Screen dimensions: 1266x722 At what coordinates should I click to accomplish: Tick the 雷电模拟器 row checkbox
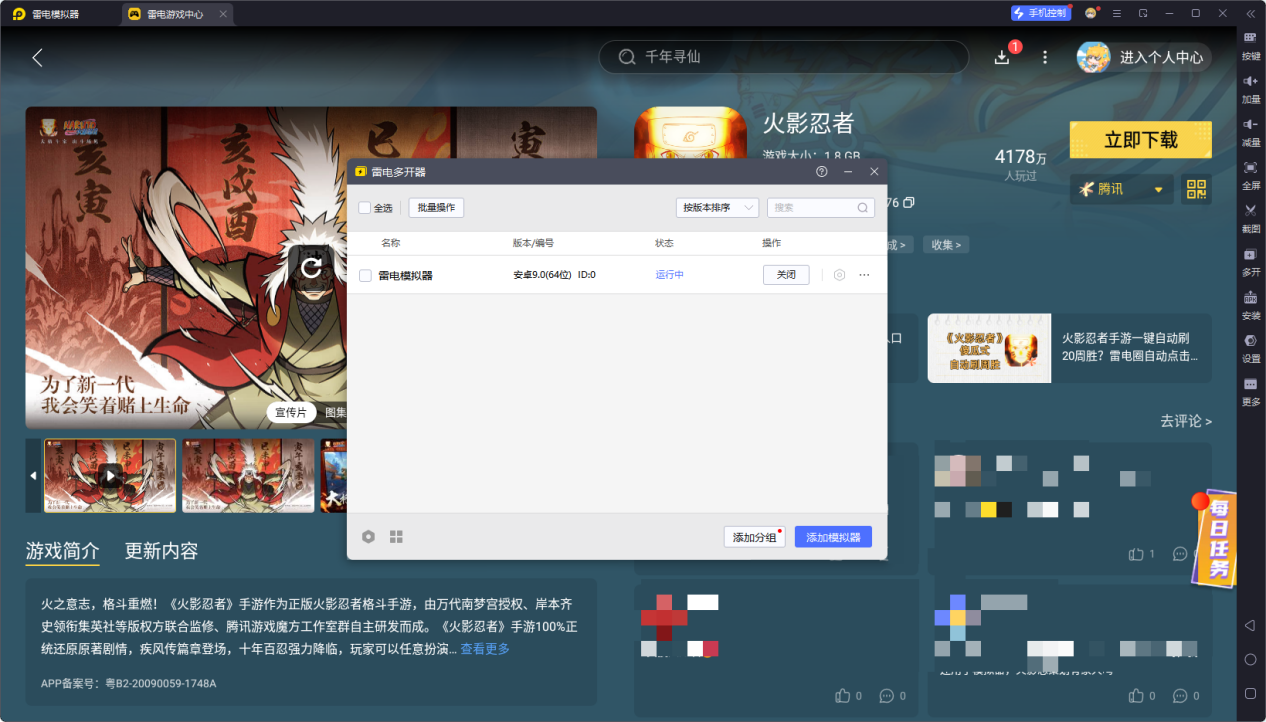pyautogui.click(x=365, y=275)
